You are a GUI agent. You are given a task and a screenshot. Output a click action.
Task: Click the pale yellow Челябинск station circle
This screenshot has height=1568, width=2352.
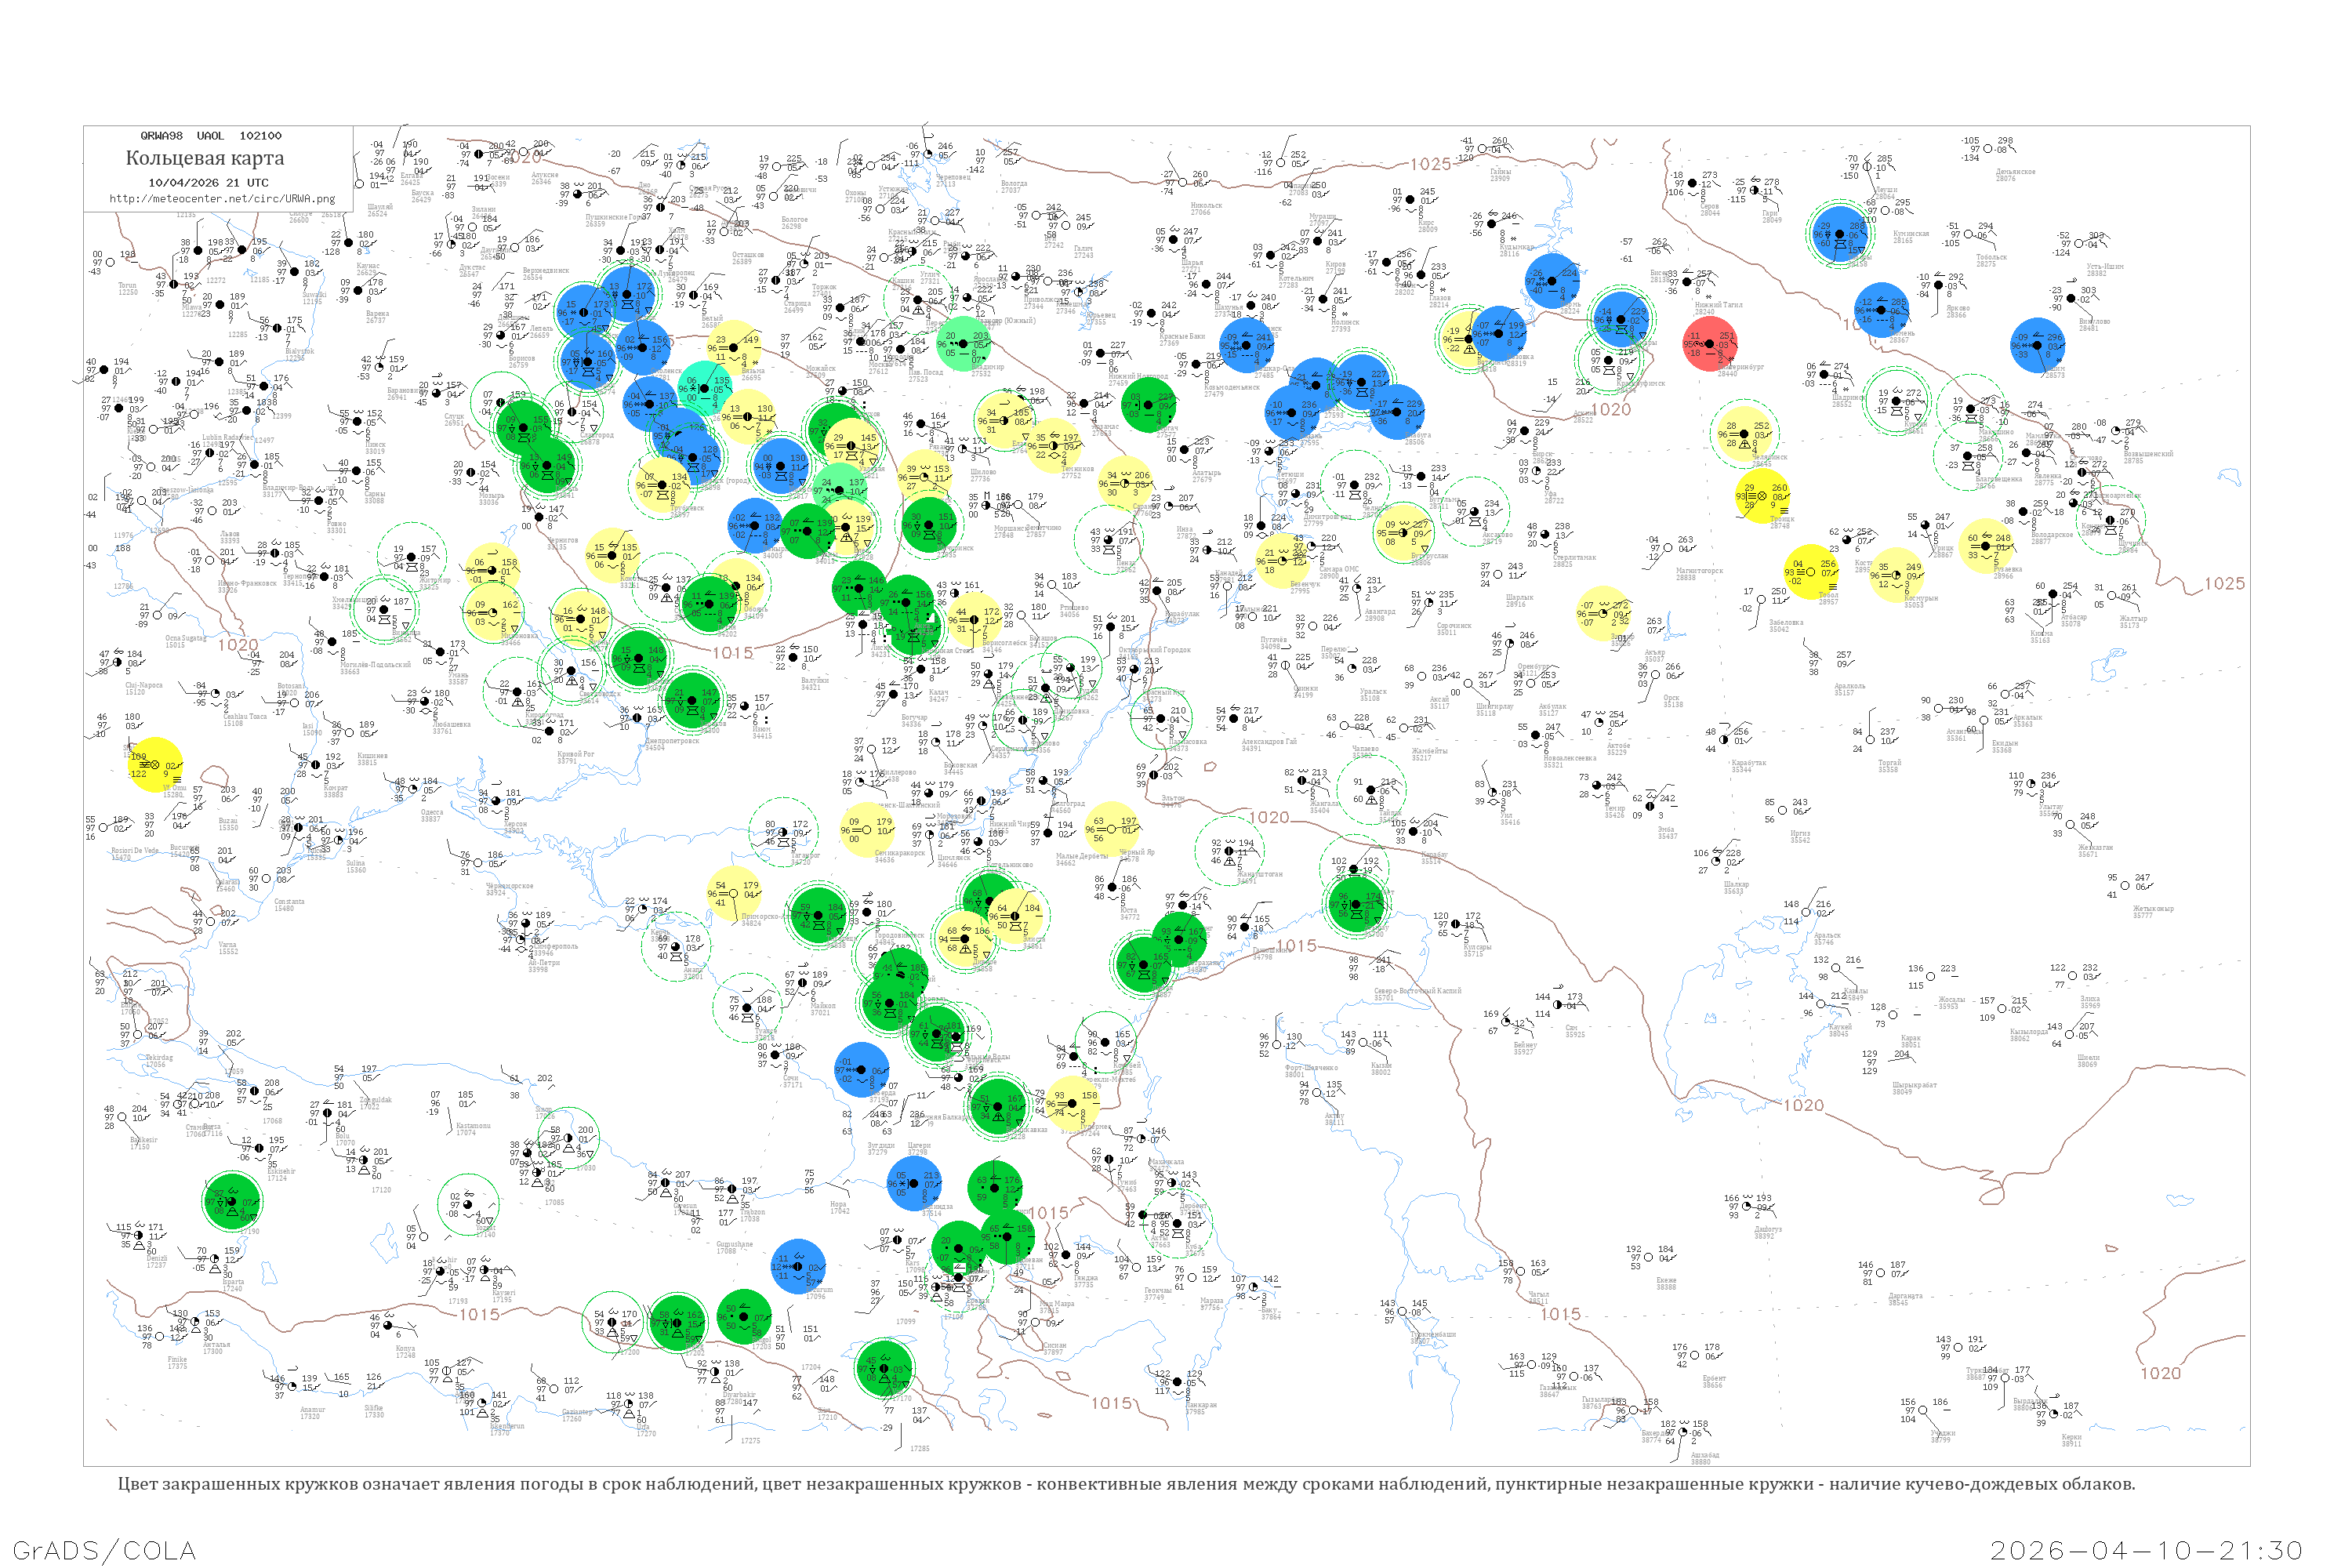tap(1744, 433)
